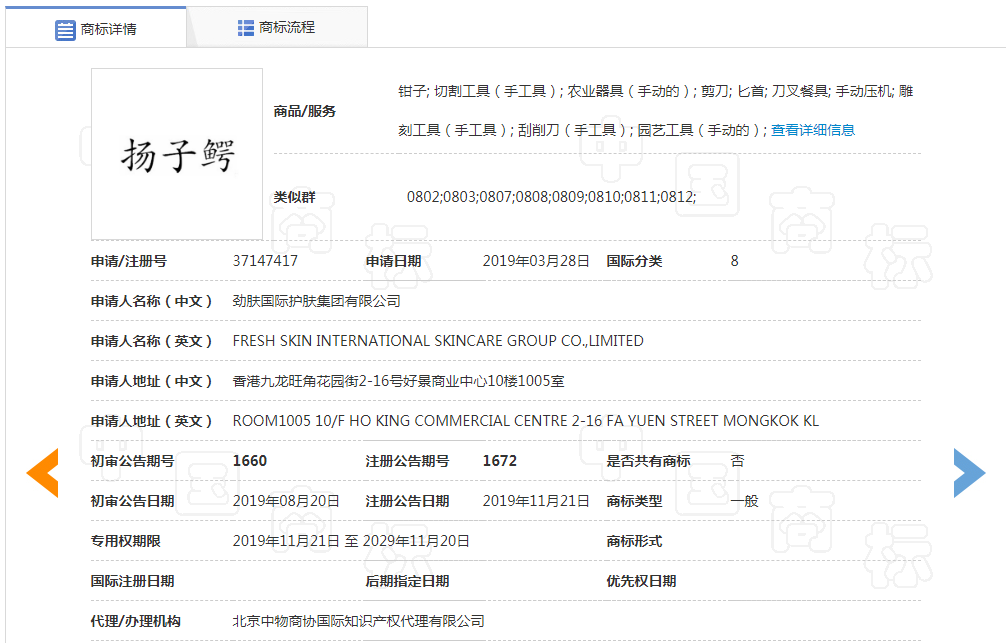Click the 商品/服务 goods list text
Image resolution: width=1006 pixels, height=643 pixels.
(655, 92)
